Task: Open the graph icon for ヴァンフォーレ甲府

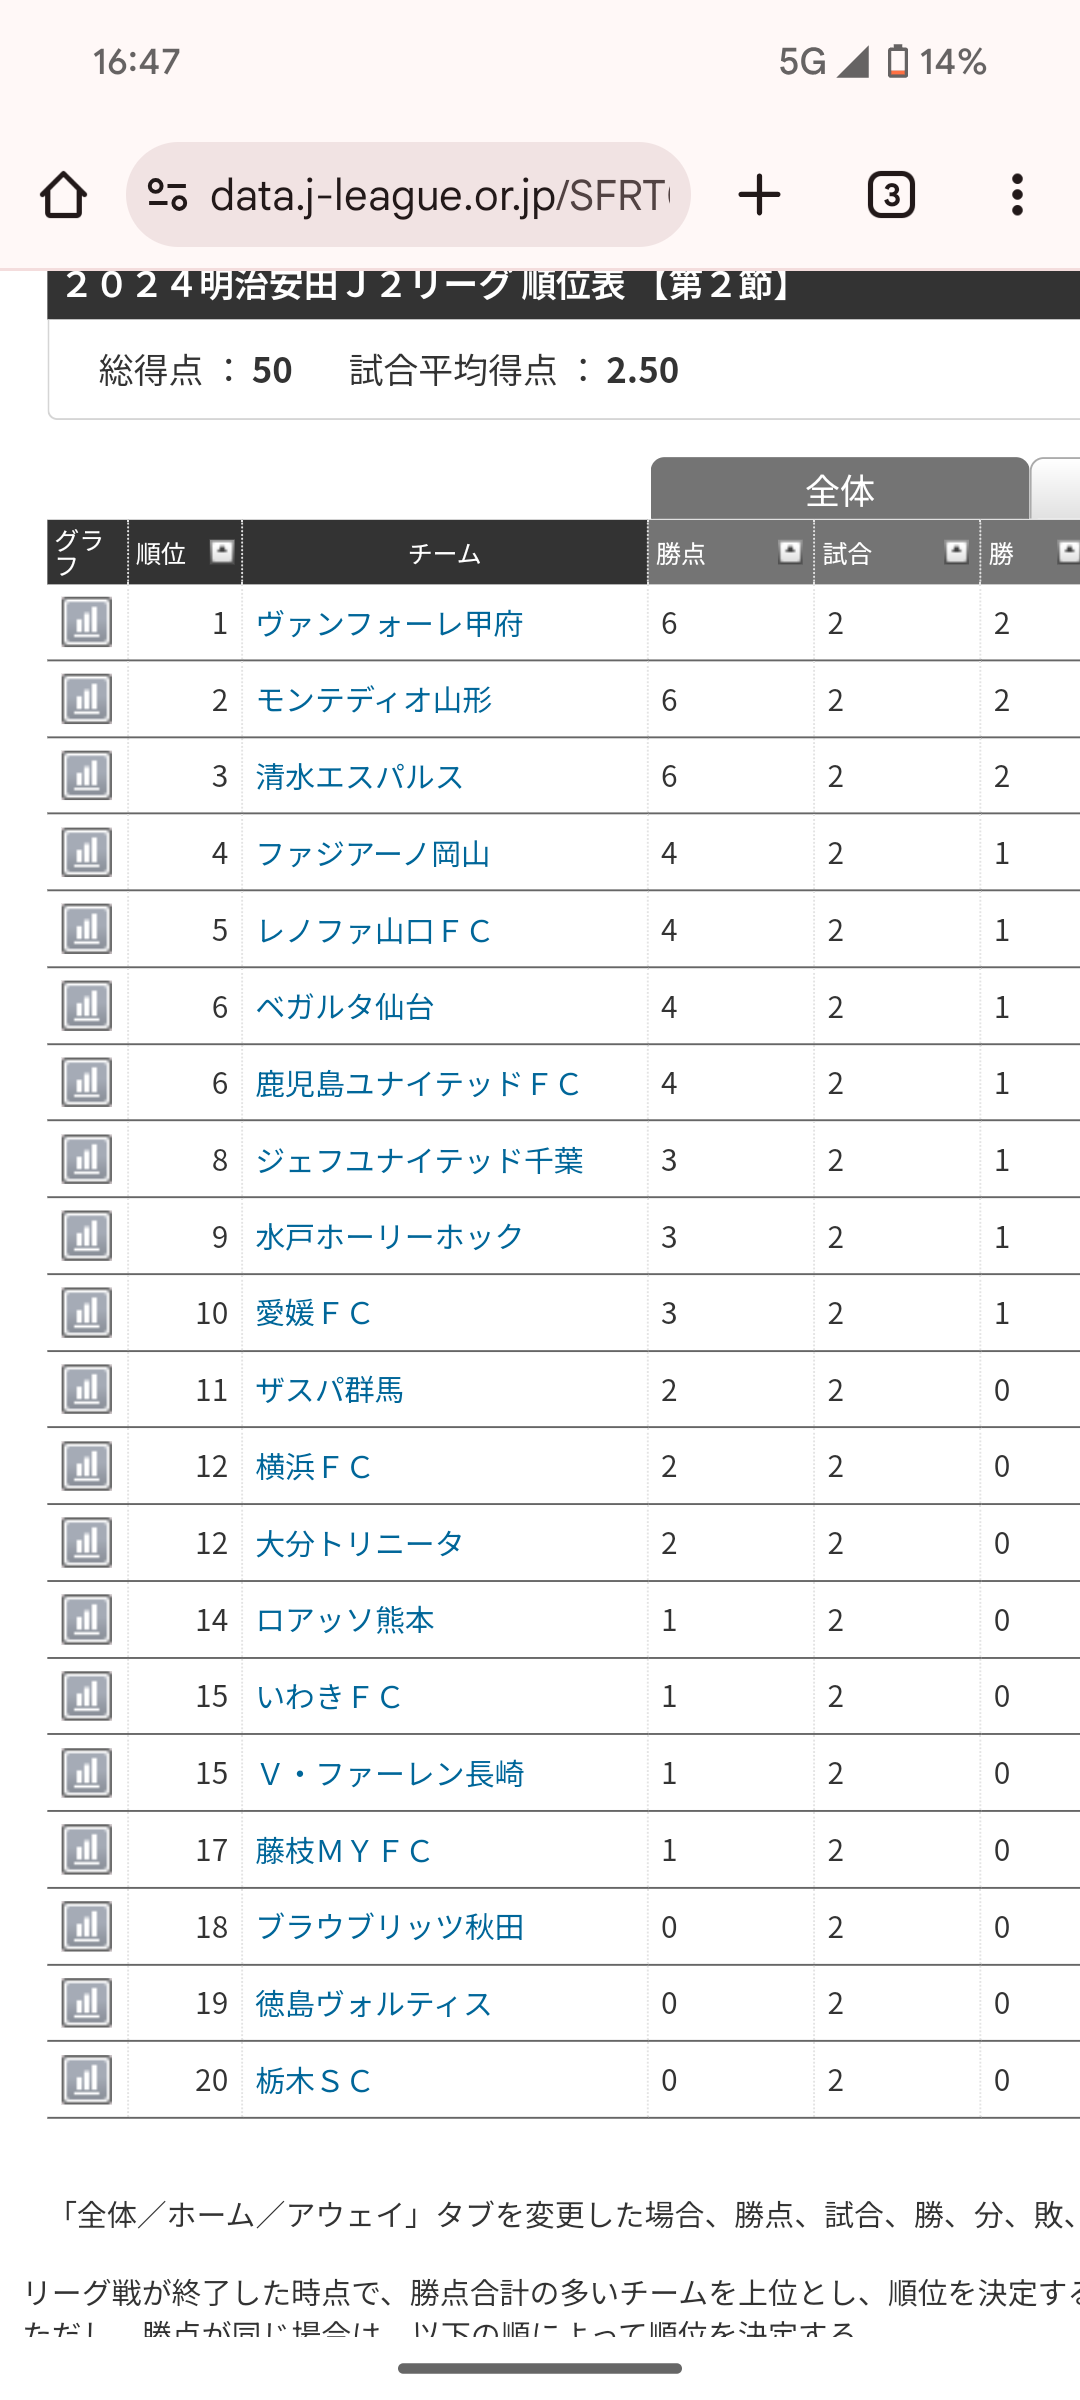Action: pyautogui.click(x=87, y=622)
